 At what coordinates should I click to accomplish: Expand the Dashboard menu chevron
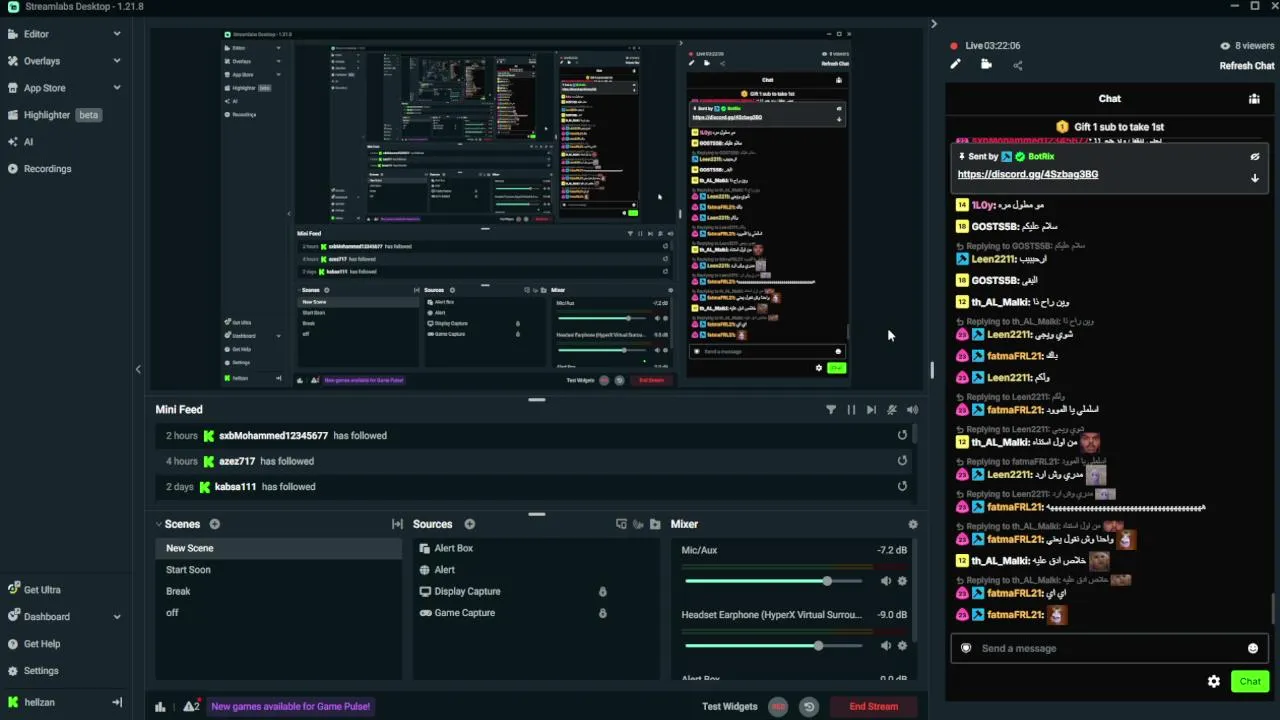(x=117, y=617)
